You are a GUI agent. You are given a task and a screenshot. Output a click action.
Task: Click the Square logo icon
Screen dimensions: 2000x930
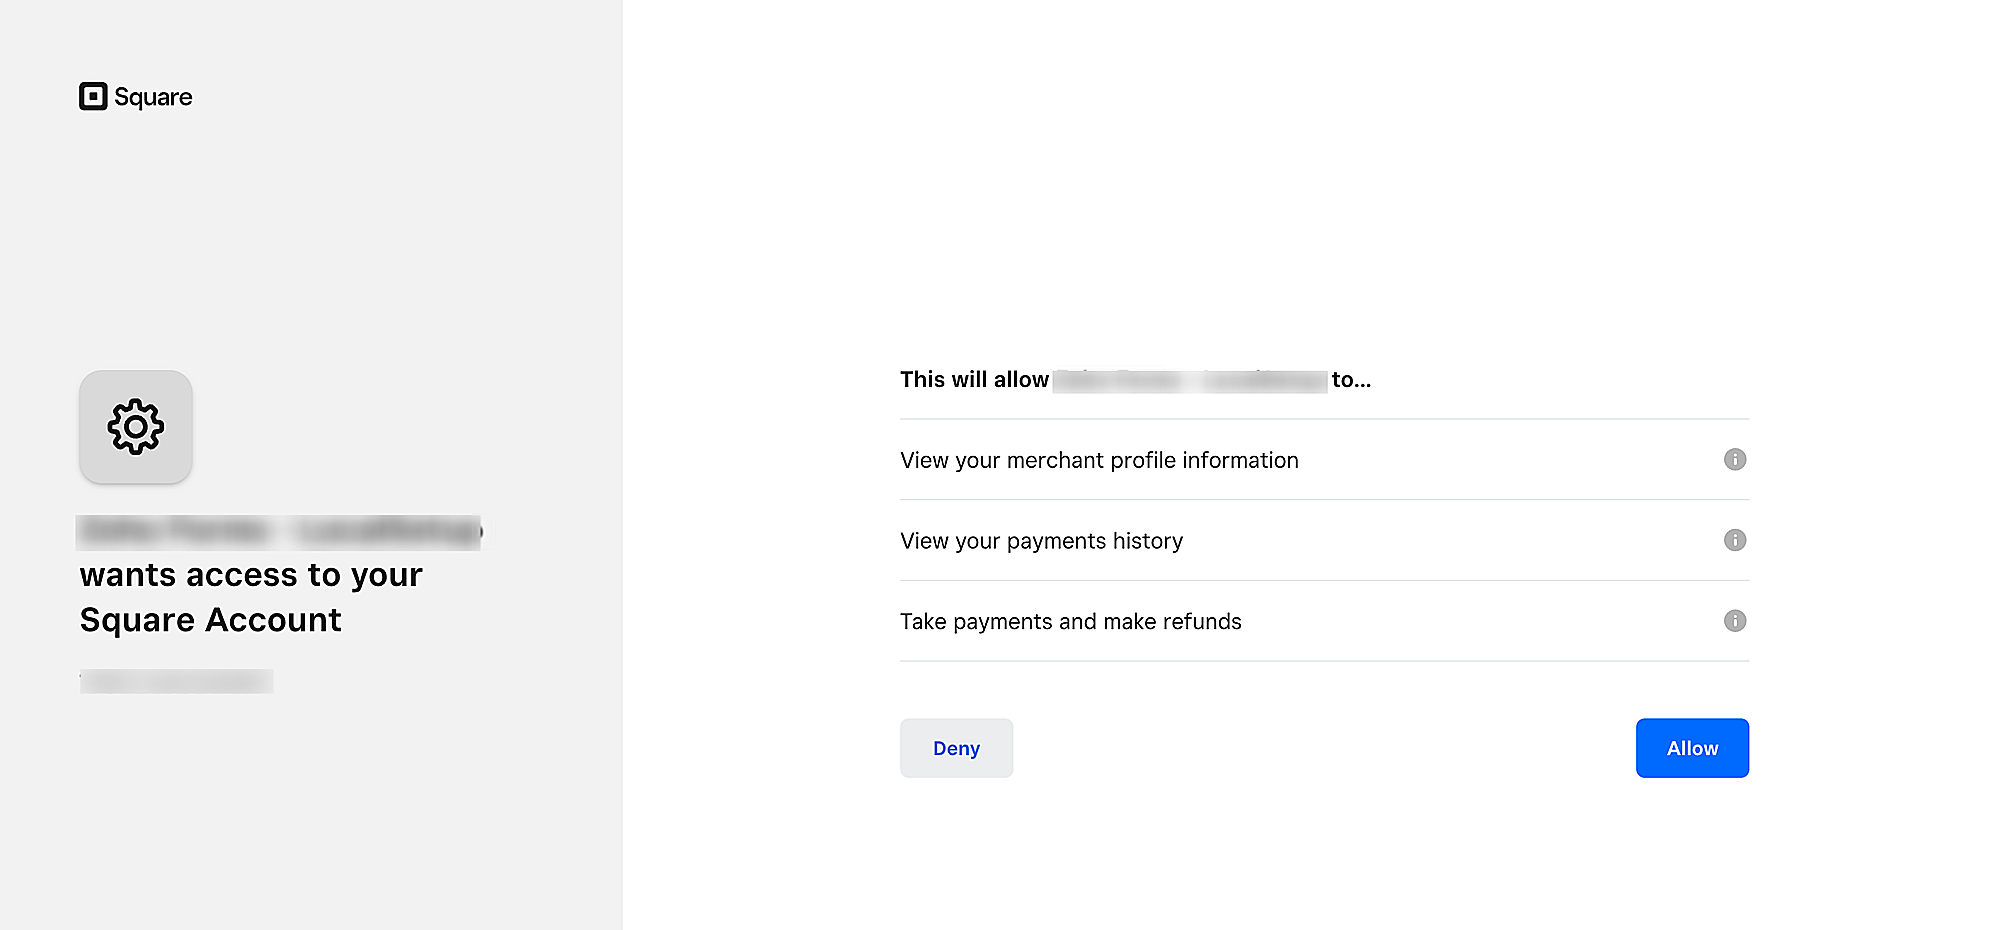pos(93,96)
